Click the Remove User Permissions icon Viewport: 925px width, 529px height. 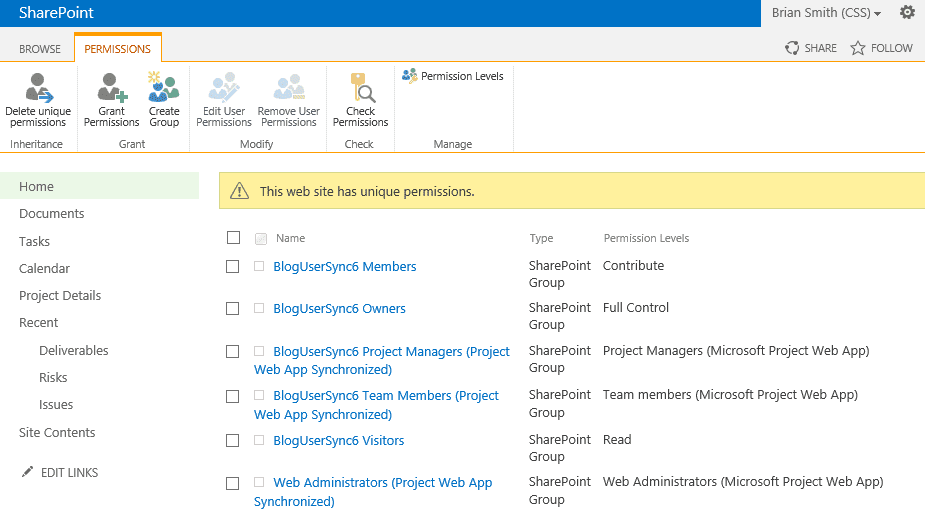[289, 87]
